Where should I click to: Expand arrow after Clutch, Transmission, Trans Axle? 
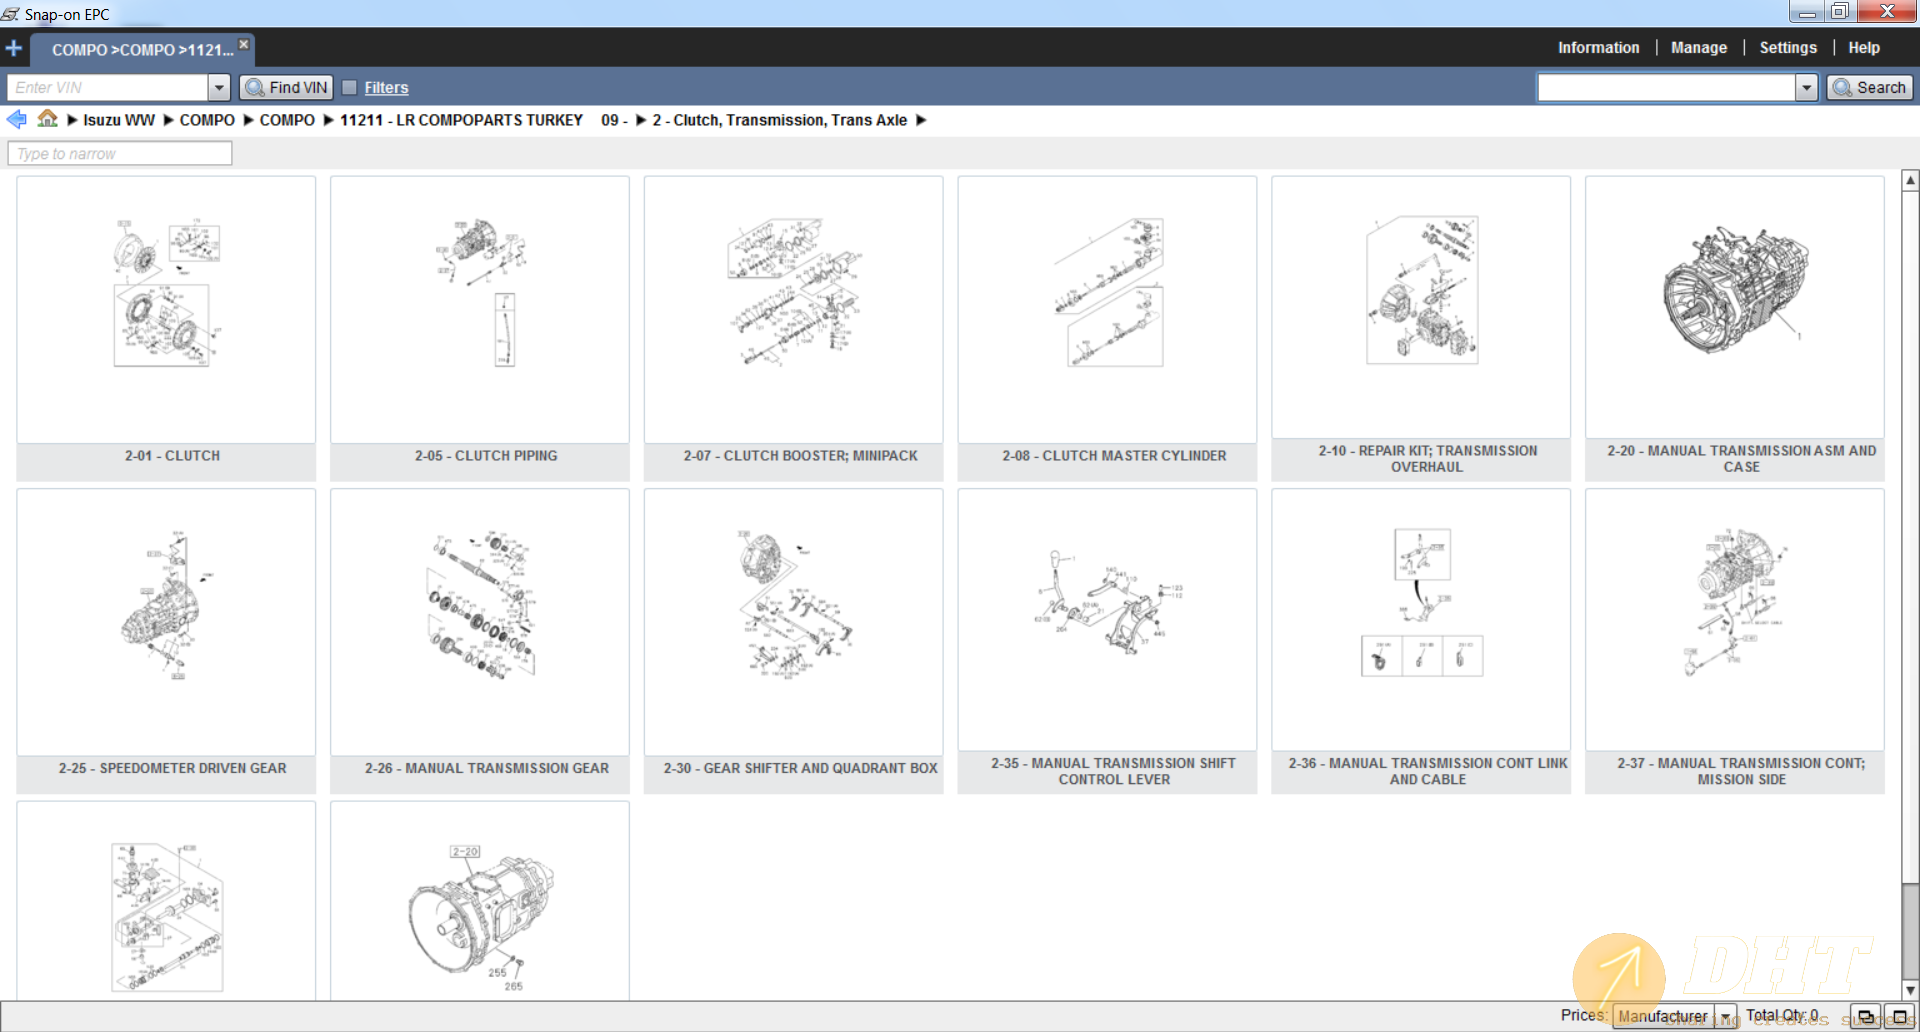coord(921,120)
